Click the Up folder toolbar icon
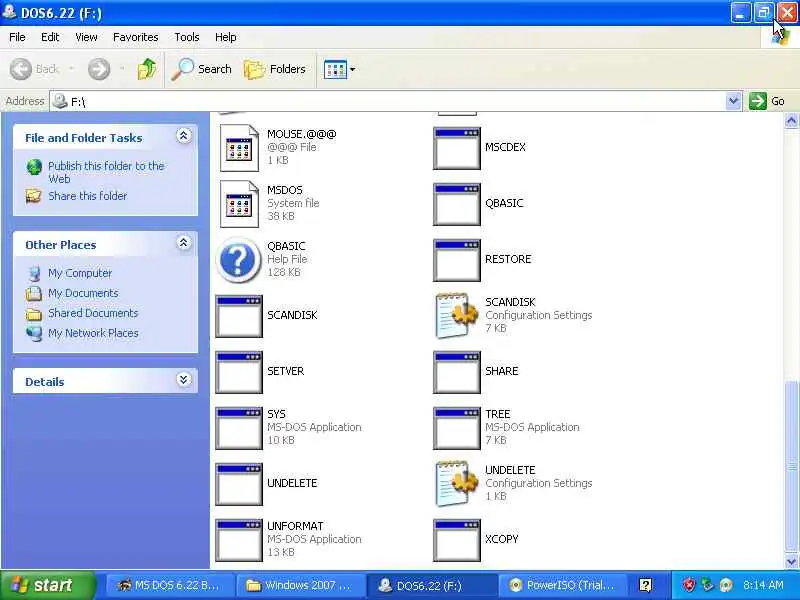800x600 pixels. pyautogui.click(x=147, y=69)
